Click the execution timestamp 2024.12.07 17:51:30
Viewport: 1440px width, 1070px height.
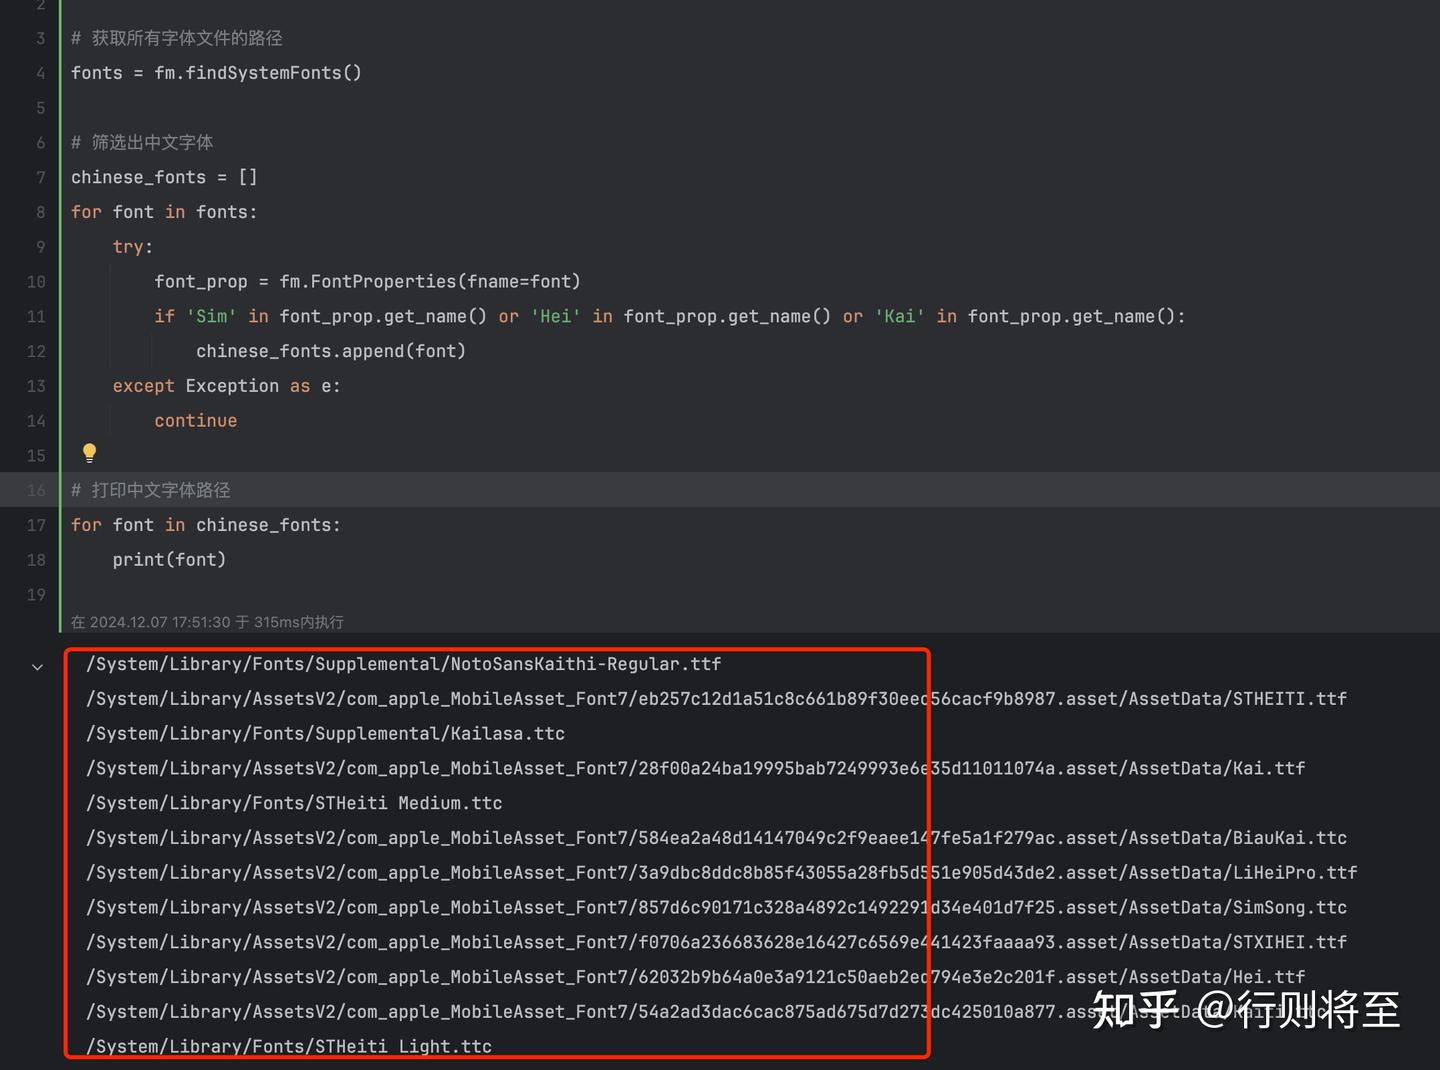(160, 621)
